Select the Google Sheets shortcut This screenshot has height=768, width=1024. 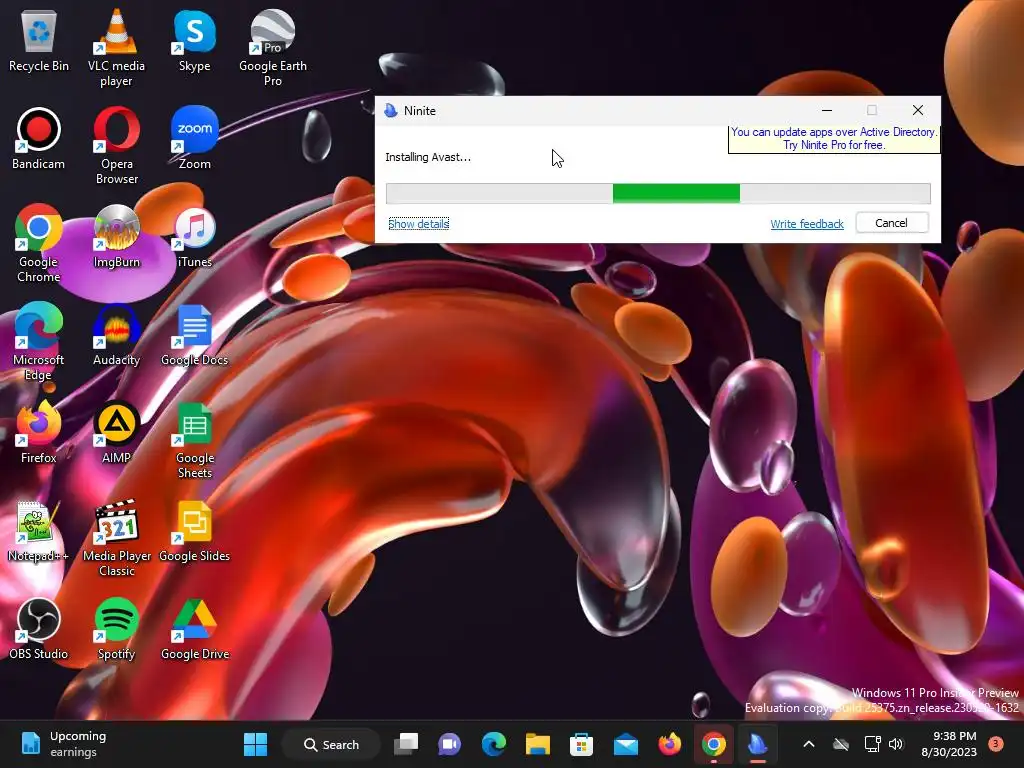(195, 440)
